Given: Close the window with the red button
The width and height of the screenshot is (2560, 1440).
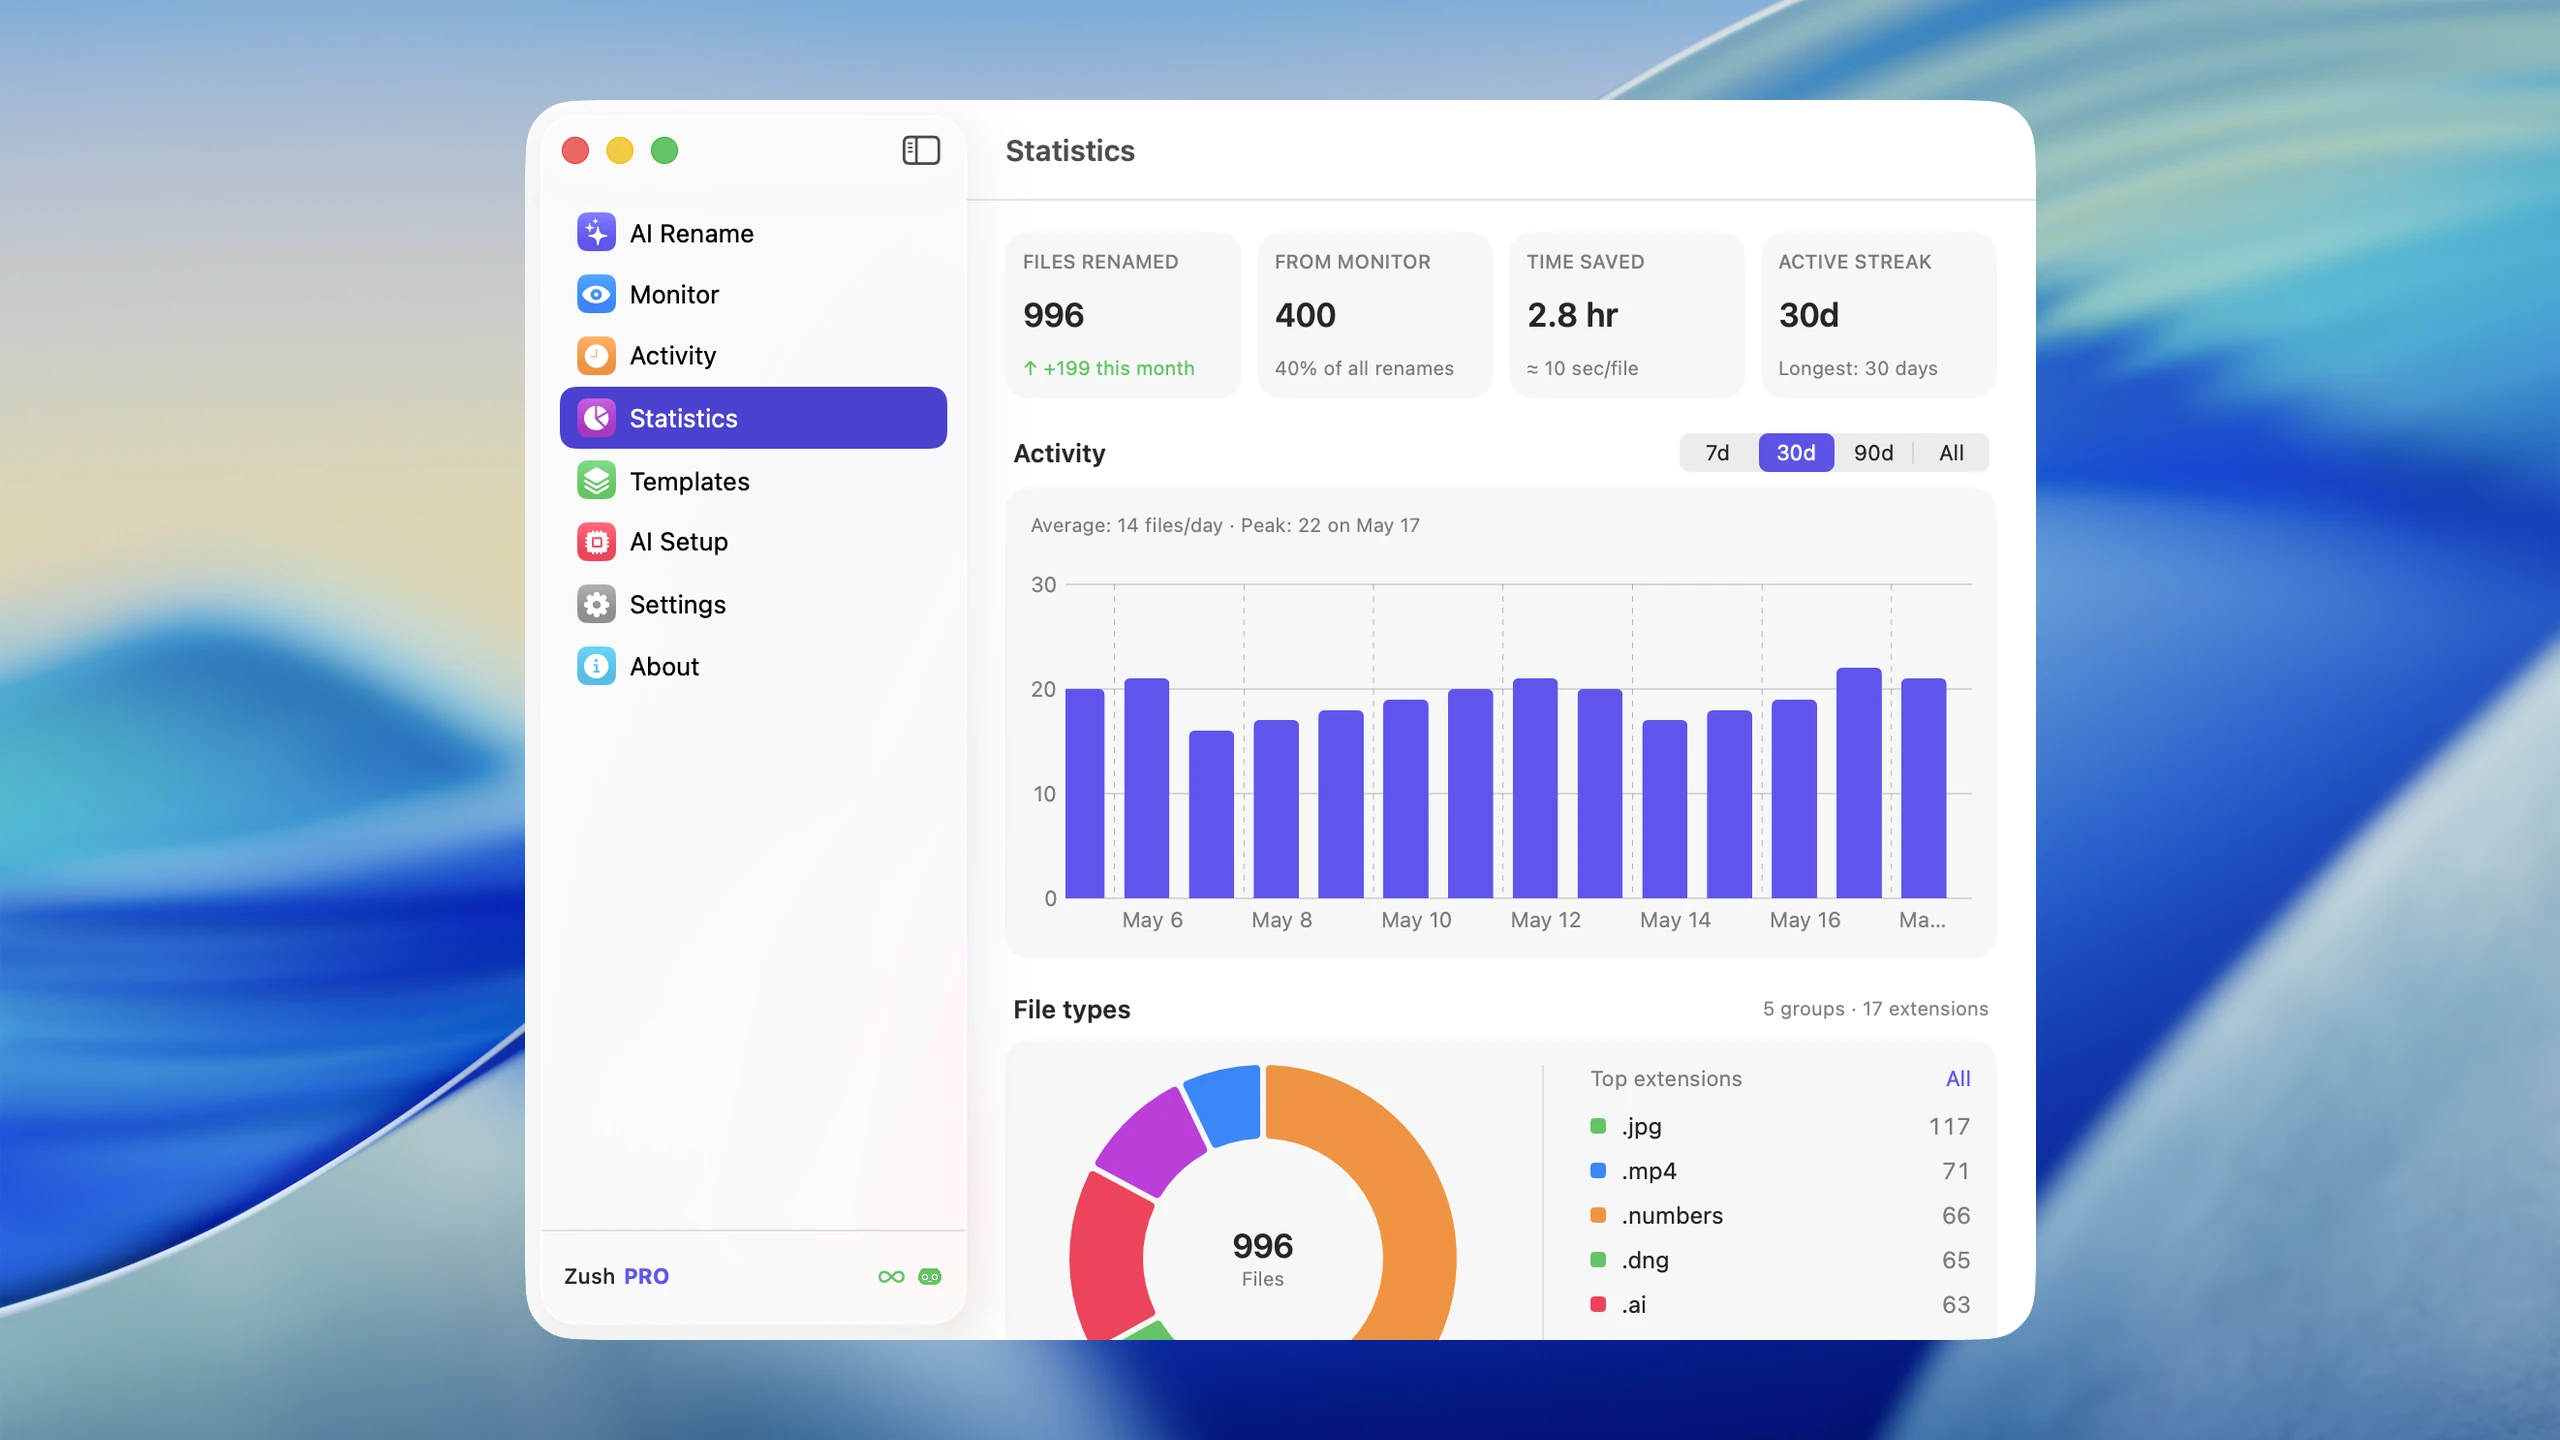Looking at the screenshot, I should [575, 151].
